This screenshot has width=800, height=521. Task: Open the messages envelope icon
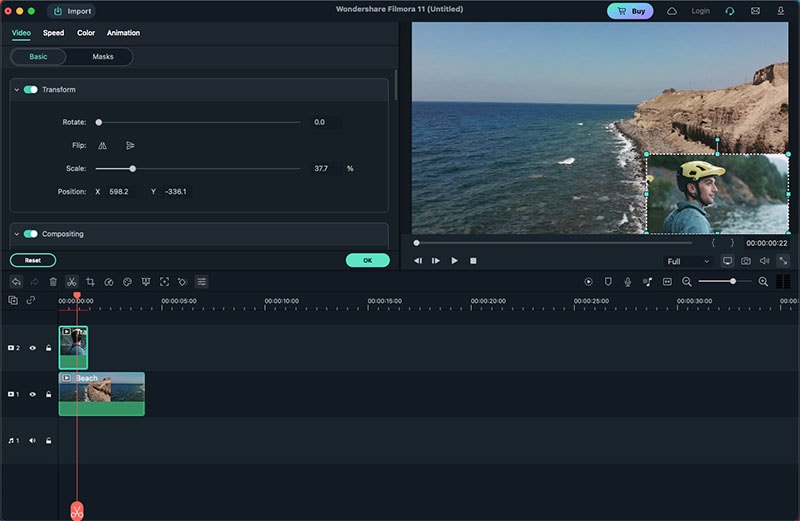click(755, 11)
